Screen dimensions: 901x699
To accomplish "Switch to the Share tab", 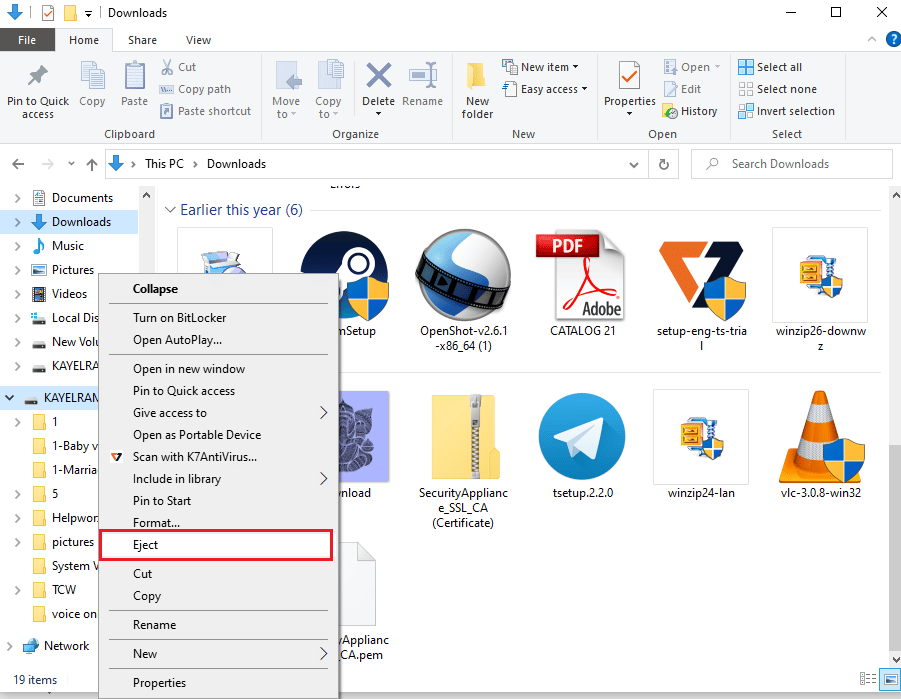I will point(143,40).
